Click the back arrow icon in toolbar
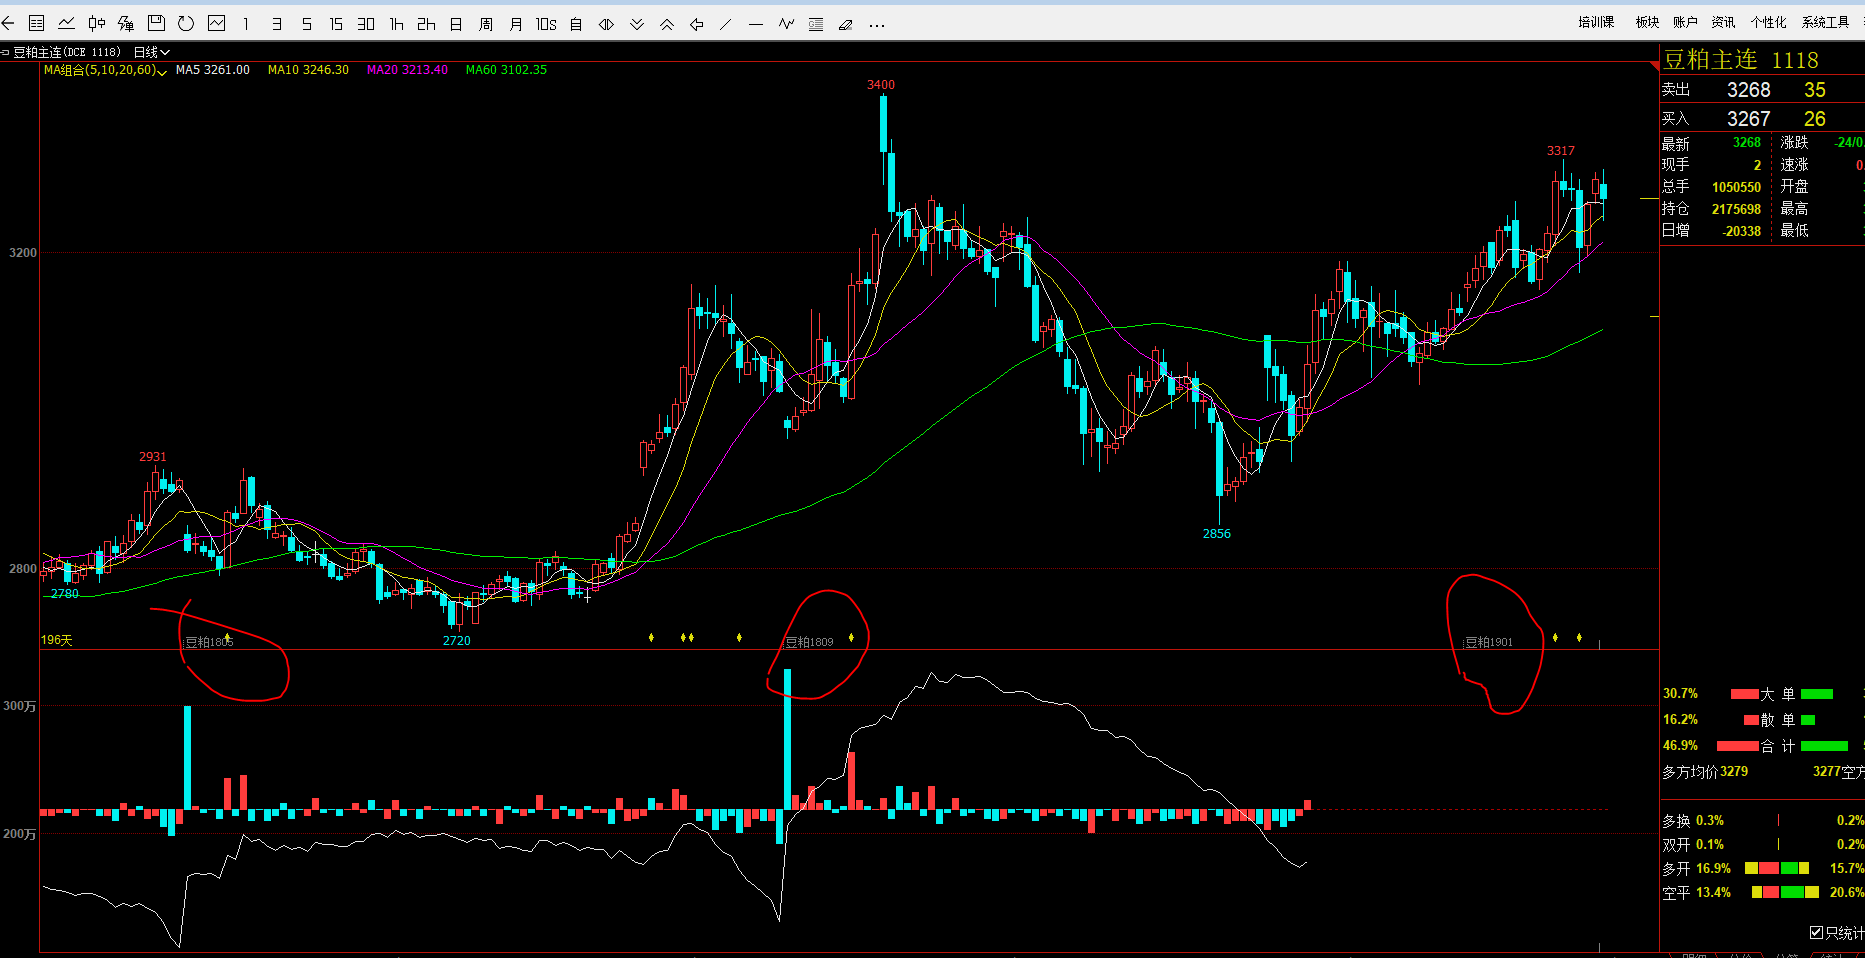Image resolution: width=1865 pixels, height=958 pixels. 8,24
